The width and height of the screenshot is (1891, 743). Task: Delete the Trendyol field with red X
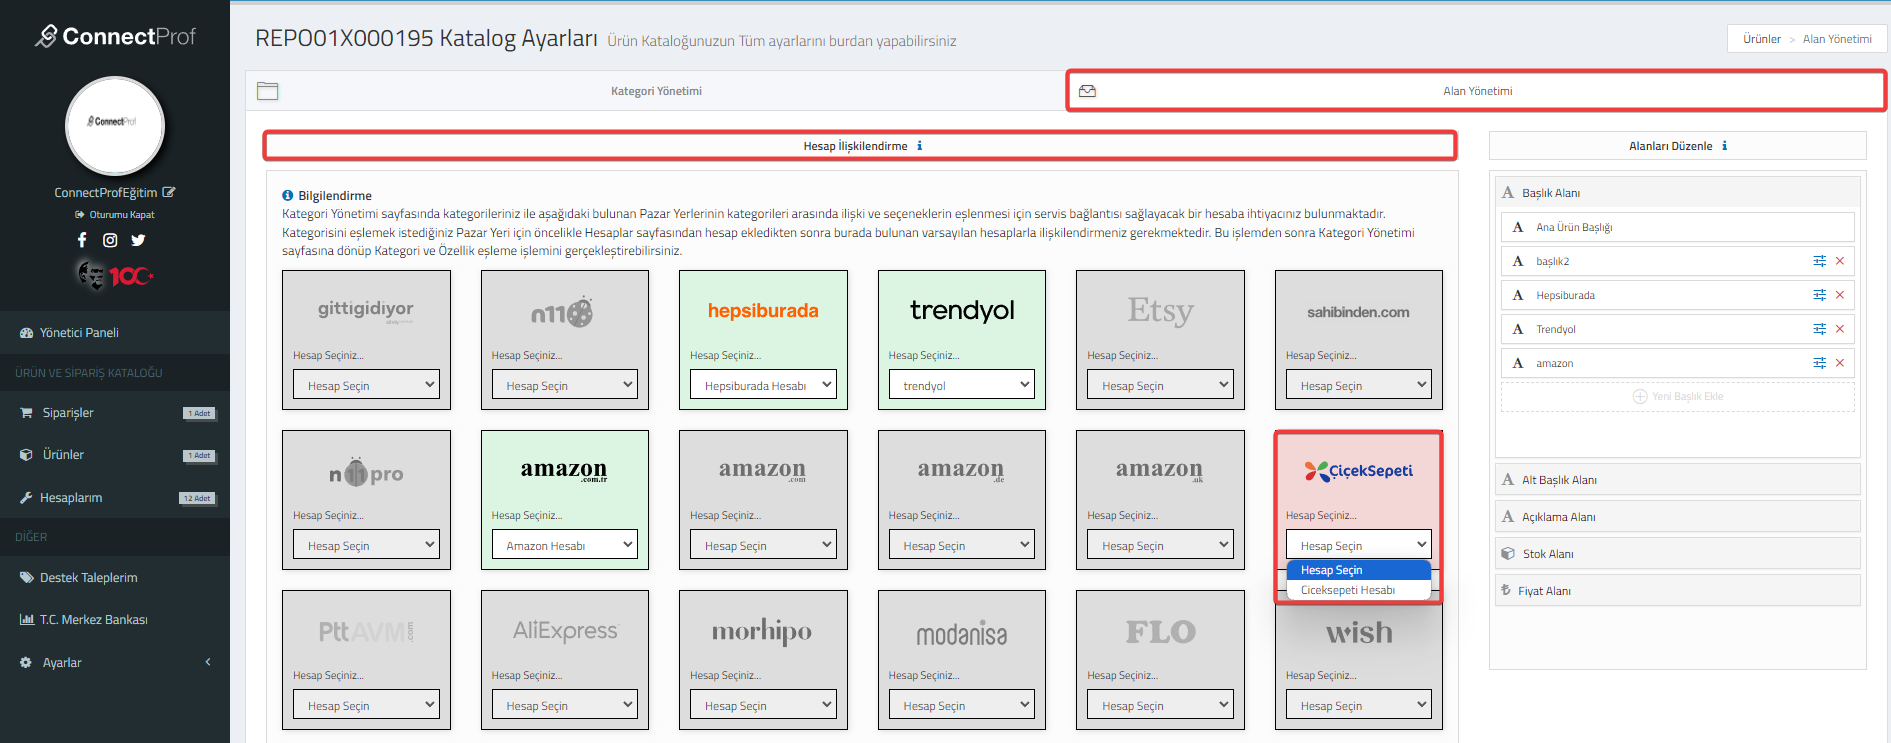(1840, 329)
